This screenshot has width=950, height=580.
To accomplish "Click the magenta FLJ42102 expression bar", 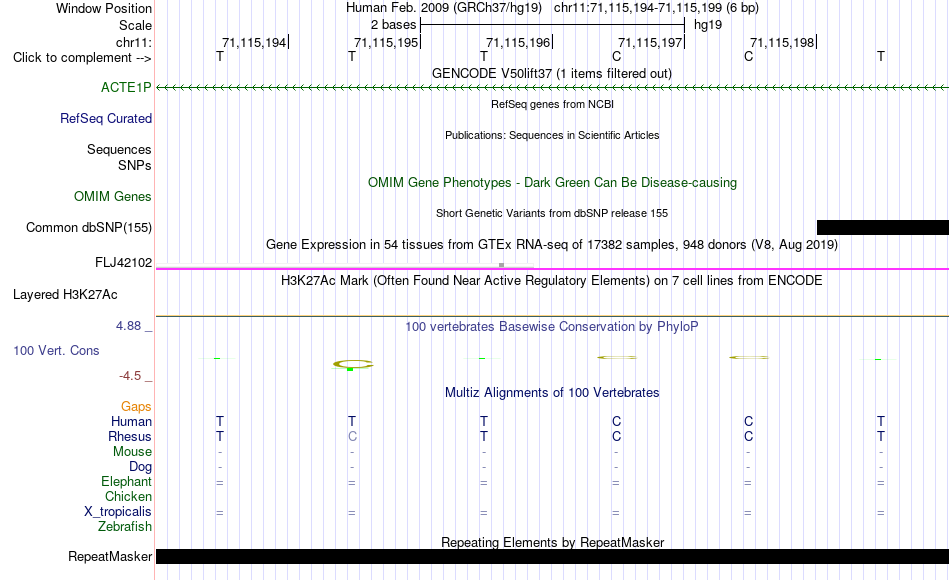I will click(x=552, y=268).
